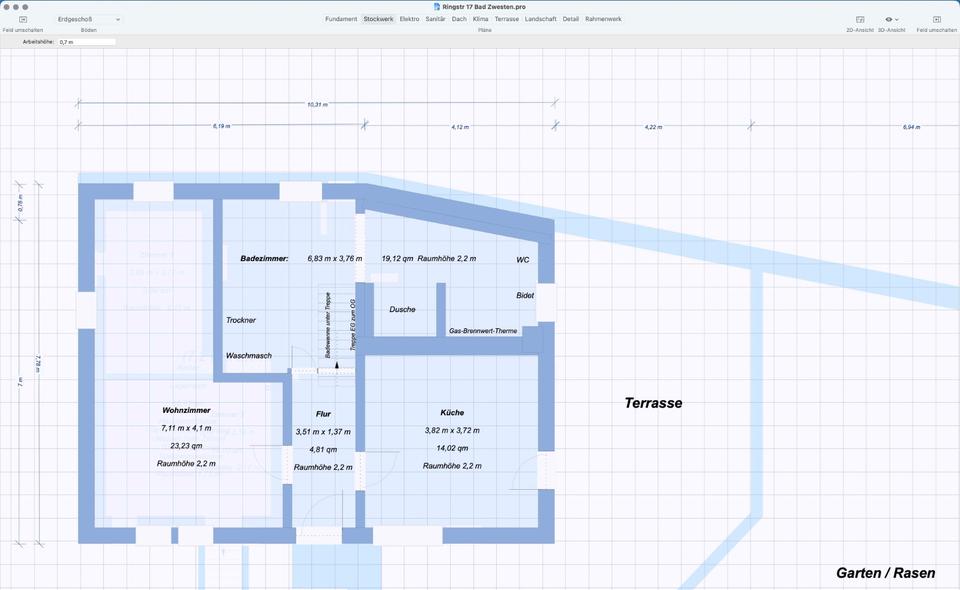
Task: Show the Dach plan
Action: [x=459, y=19]
